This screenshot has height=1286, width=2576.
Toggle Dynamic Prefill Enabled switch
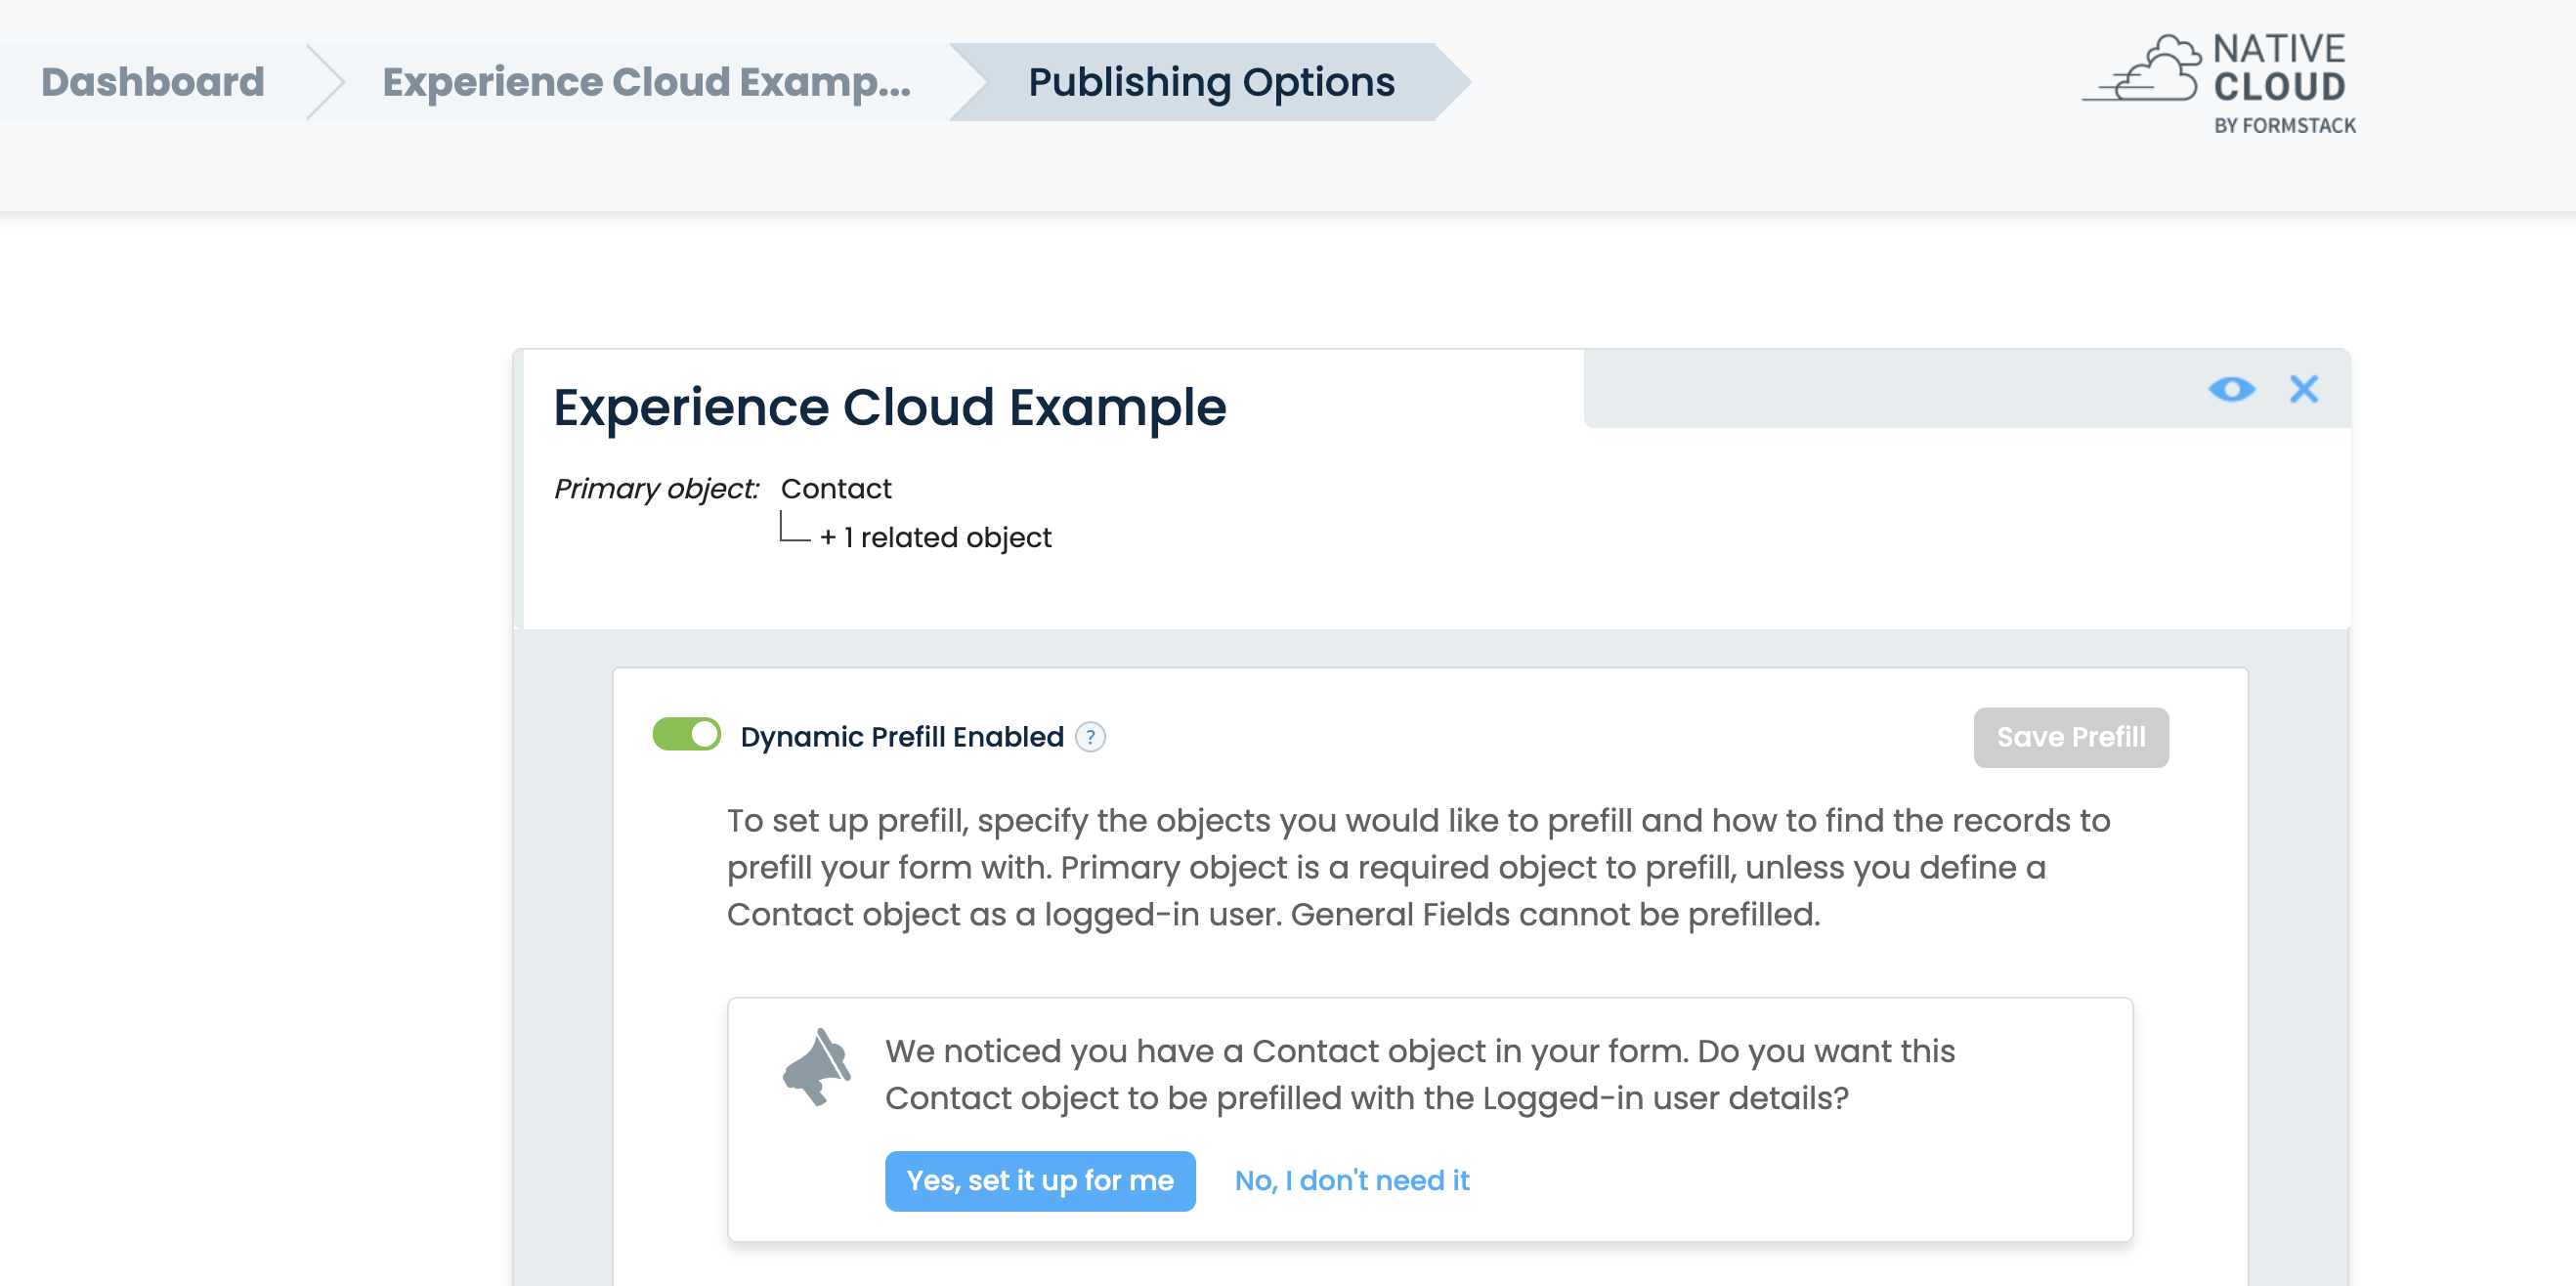coord(687,735)
